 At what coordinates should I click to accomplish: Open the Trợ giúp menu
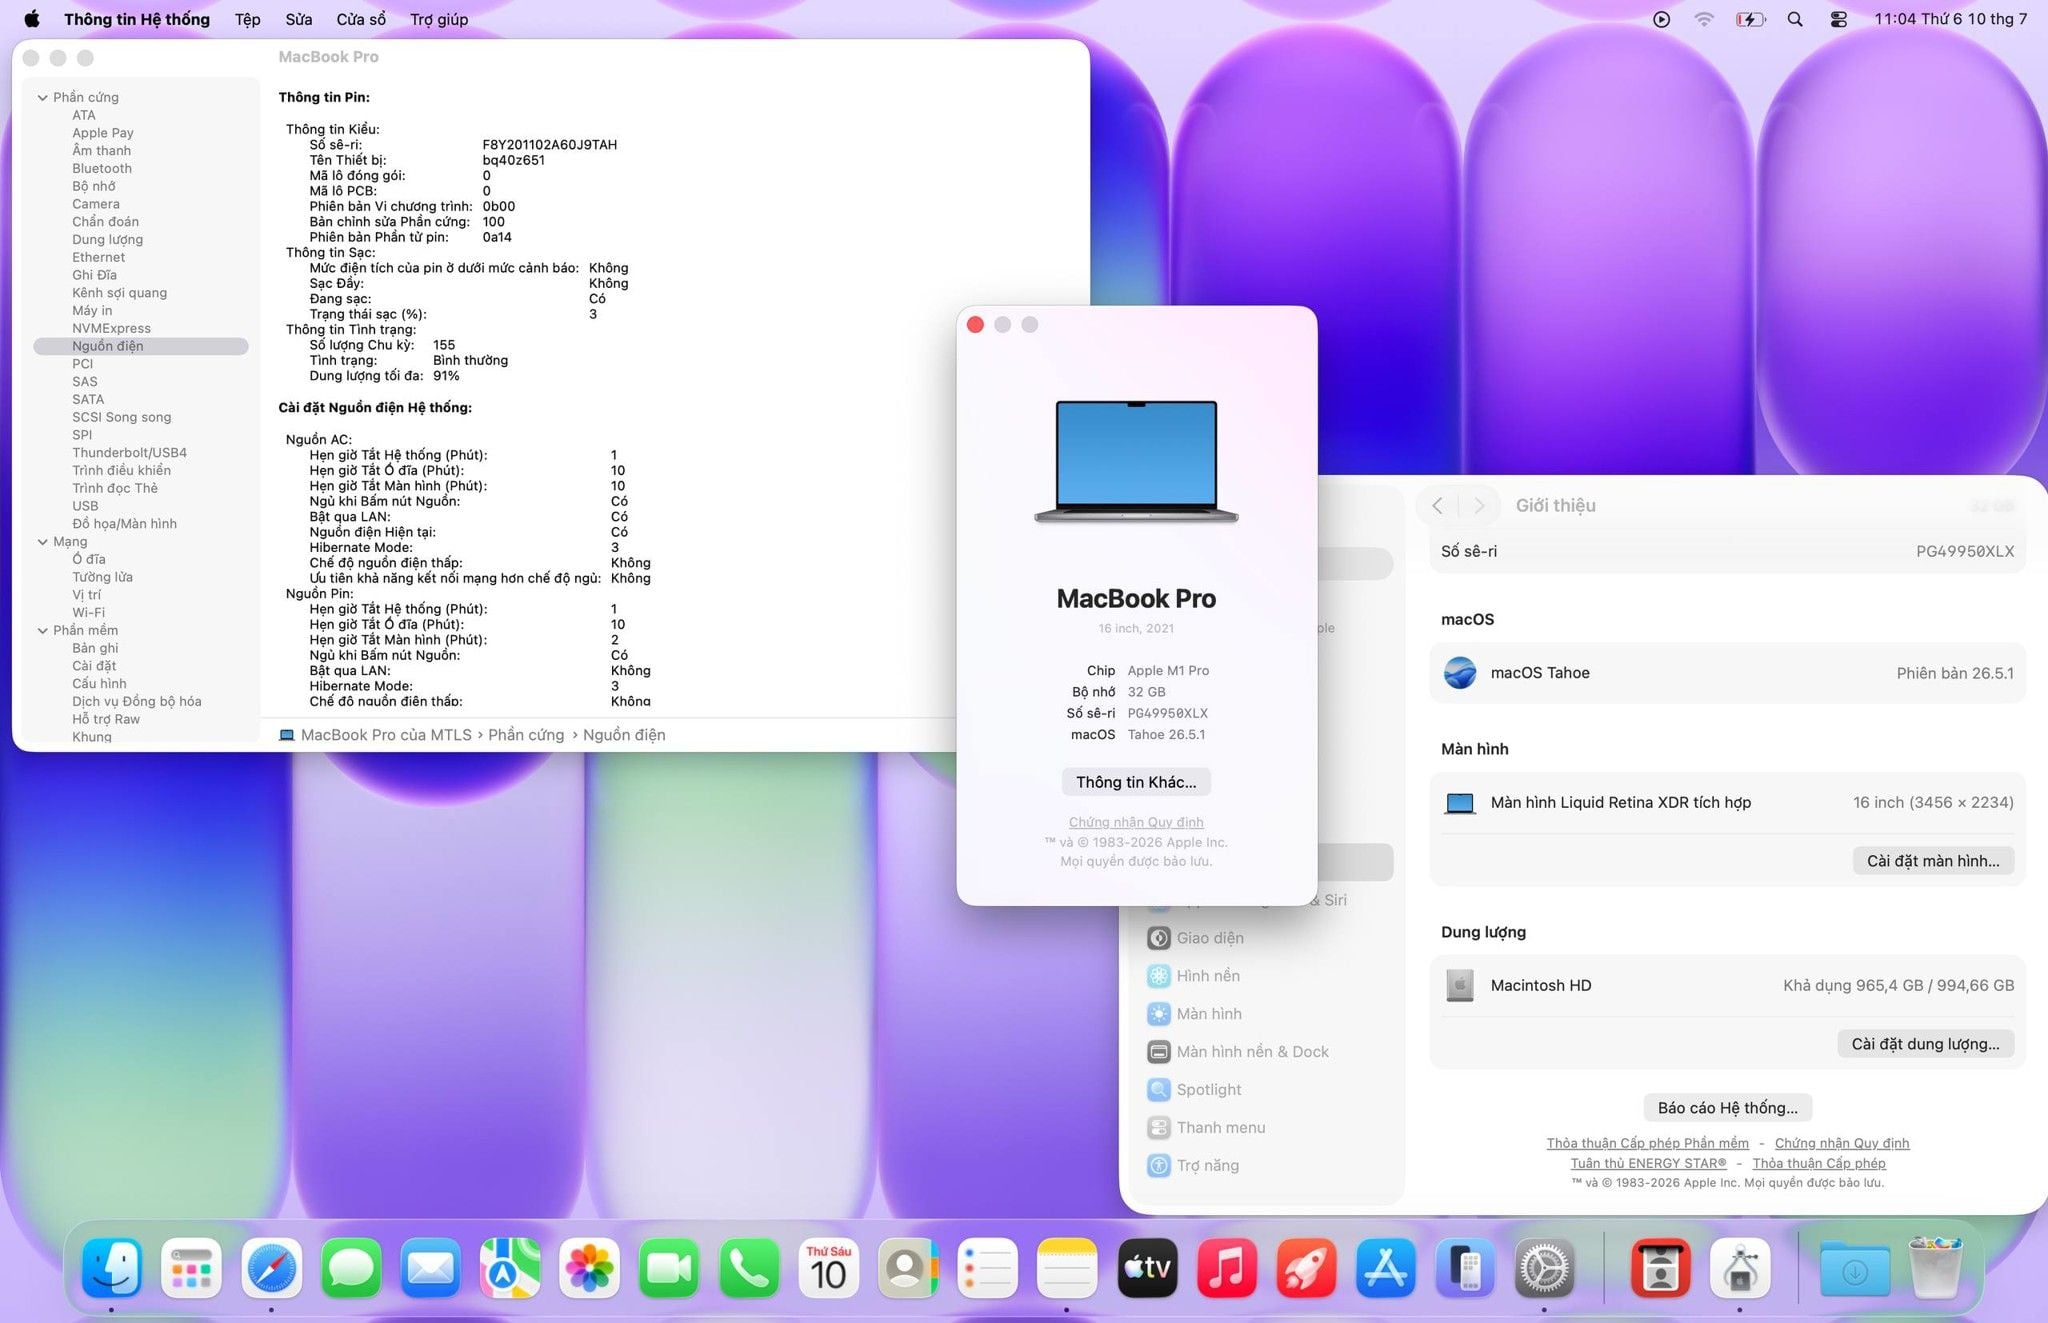[x=439, y=19]
